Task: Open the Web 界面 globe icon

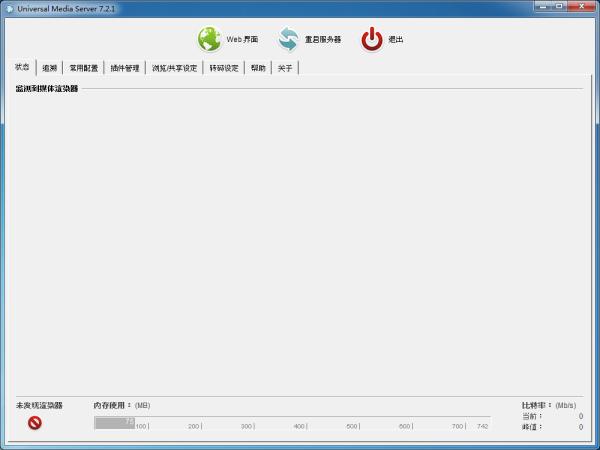Action: point(209,39)
